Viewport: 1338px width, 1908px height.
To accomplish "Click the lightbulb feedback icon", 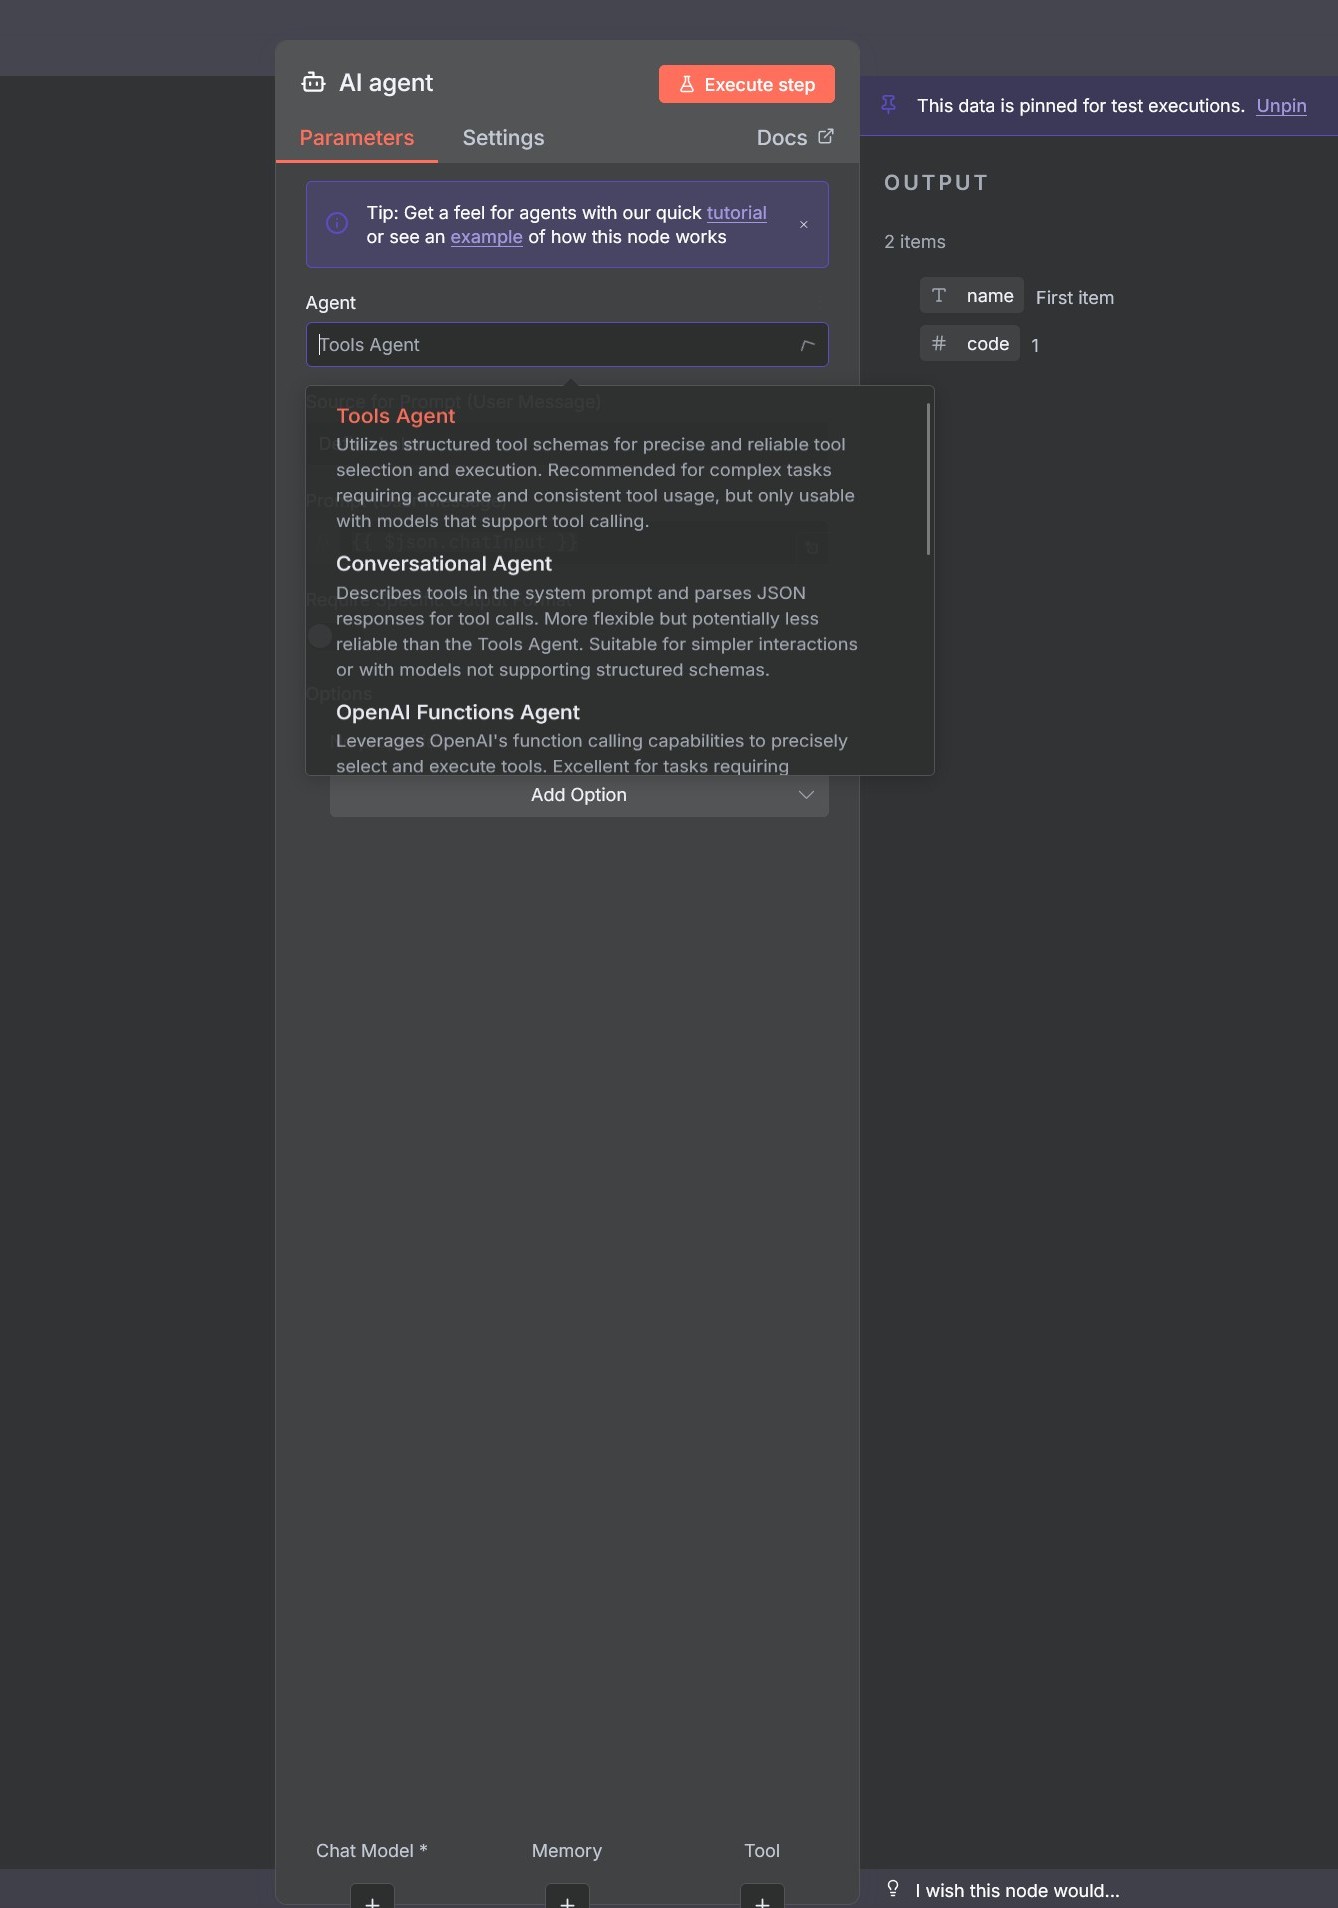I will click(893, 1888).
